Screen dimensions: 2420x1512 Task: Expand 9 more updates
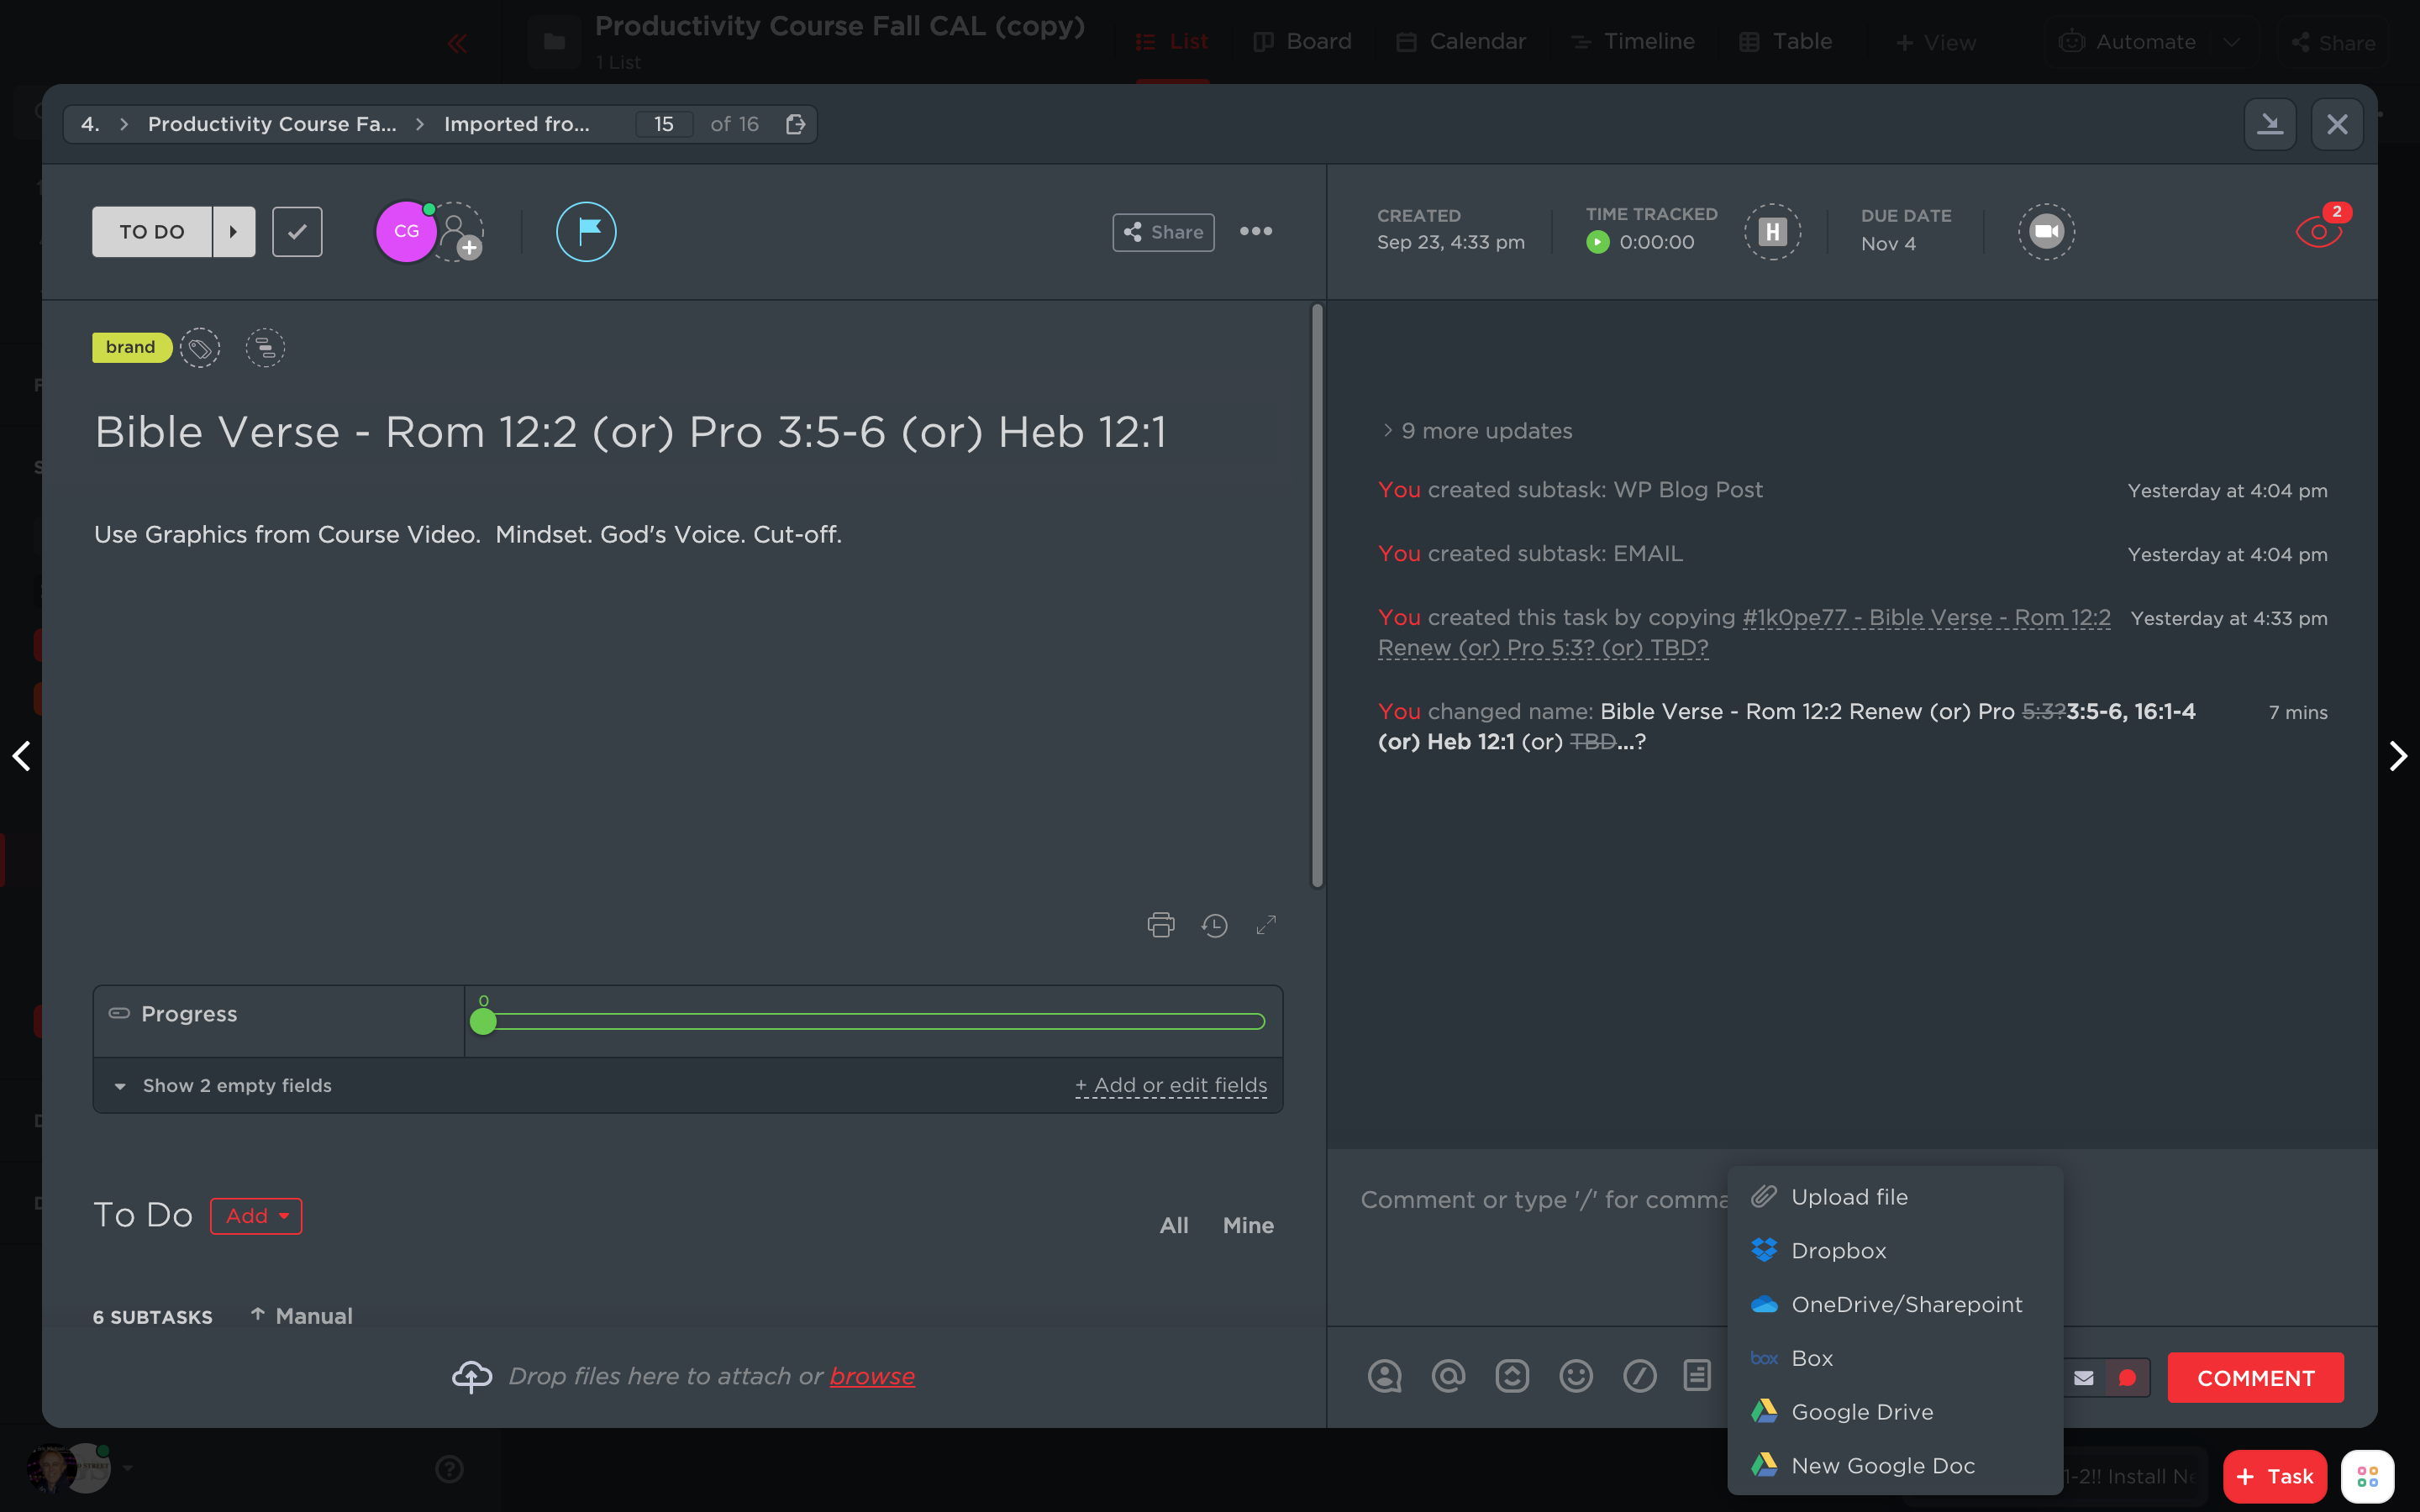click(1476, 431)
